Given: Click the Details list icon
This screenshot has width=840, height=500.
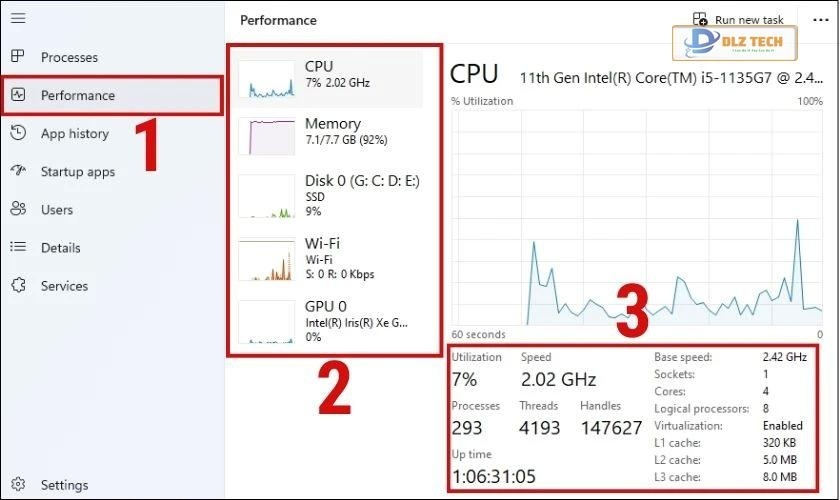Looking at the screenshot, I should [18, 247].
